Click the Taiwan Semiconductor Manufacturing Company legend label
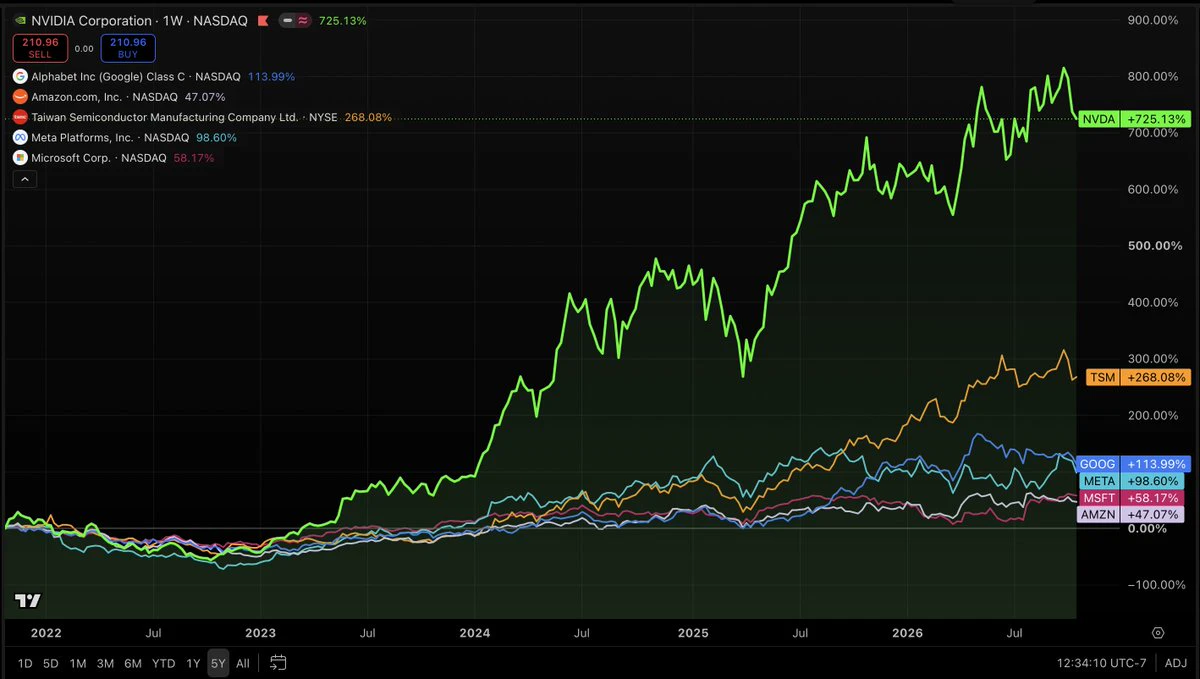Screen dimensions: 1200x679 point(165,117)
